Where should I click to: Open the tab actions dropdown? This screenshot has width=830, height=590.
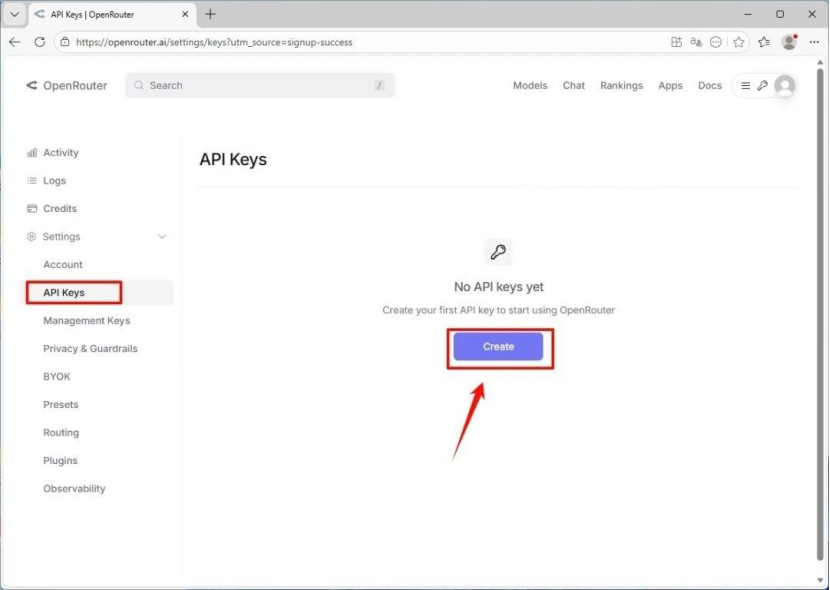click(x=14, y=14)
